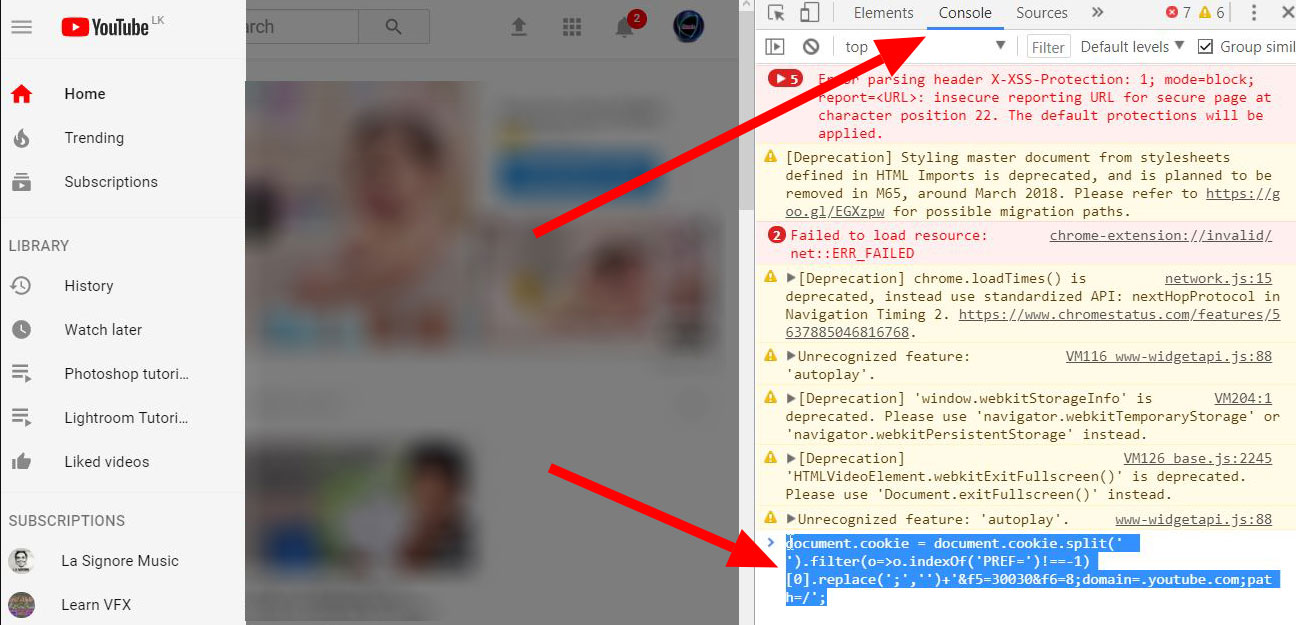
Task: Toggle the Group similar checkbox
Action: (x=1204, y=46)
